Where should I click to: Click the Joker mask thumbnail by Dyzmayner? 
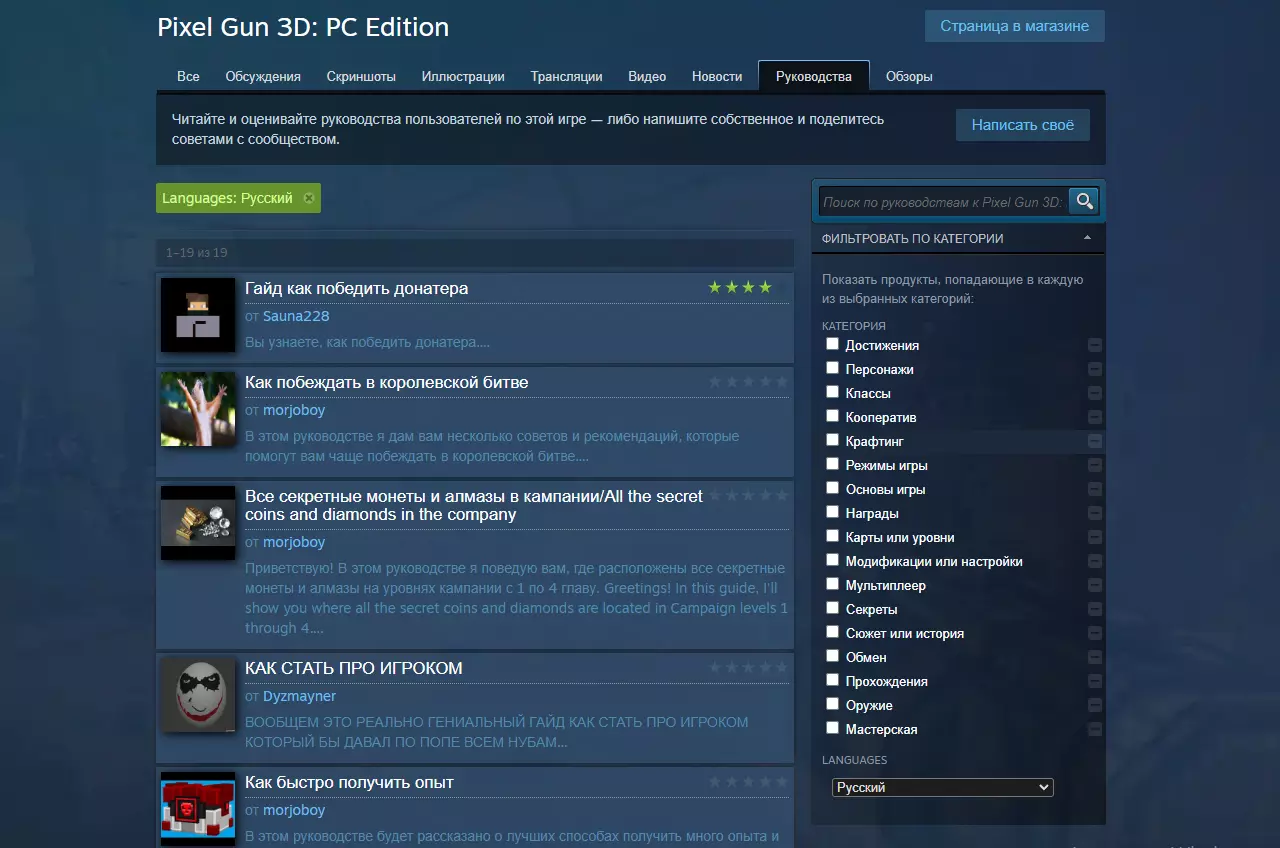tap(198, 694)
